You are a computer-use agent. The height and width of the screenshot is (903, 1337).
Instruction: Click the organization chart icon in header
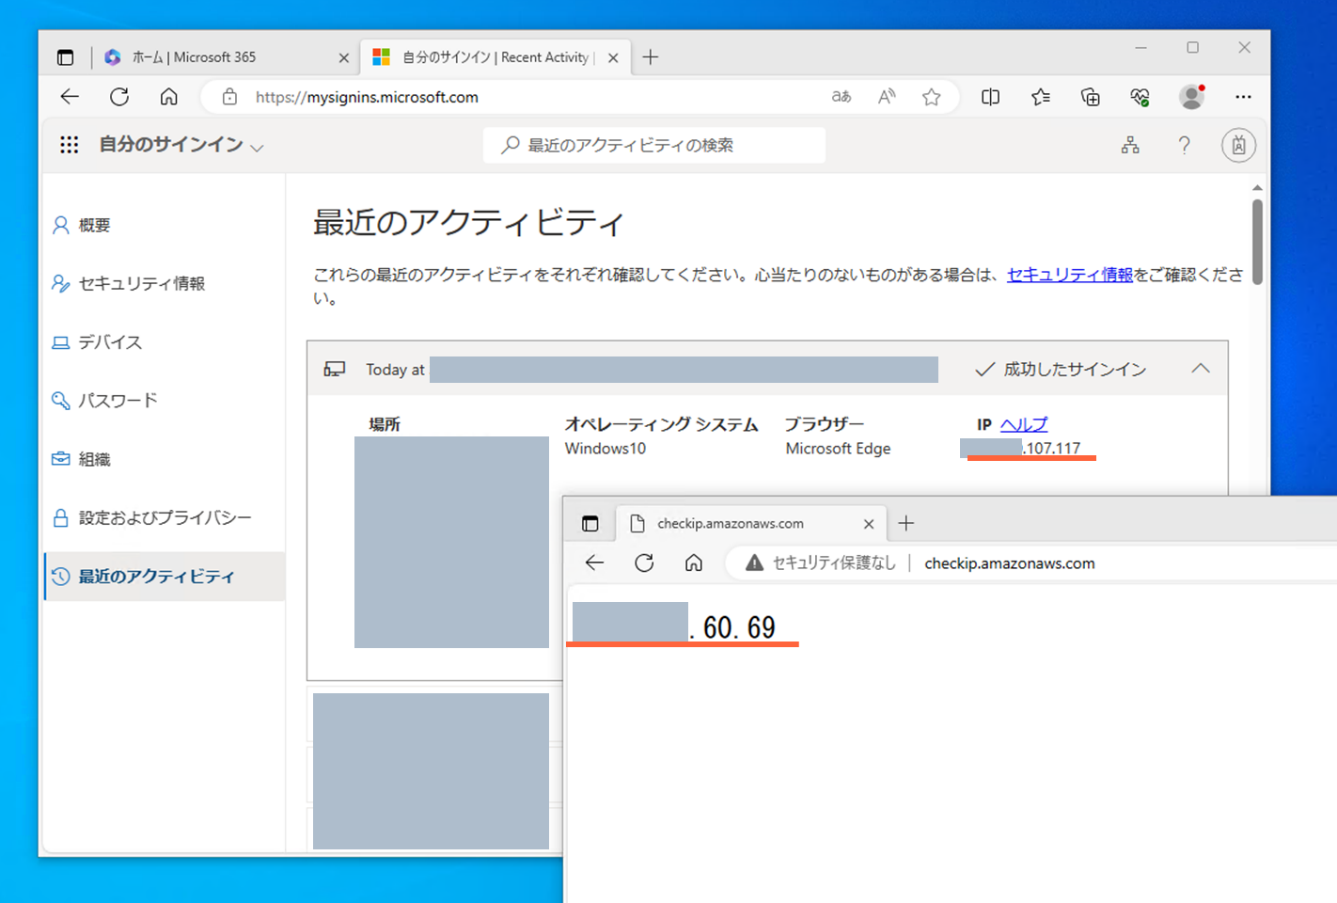coord(1130,146)
